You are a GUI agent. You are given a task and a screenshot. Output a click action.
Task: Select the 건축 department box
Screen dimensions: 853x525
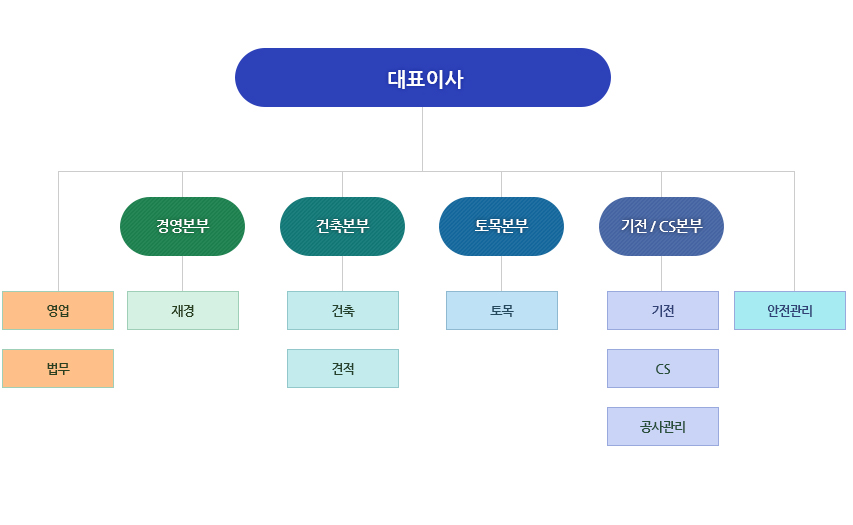pos(343,310)
